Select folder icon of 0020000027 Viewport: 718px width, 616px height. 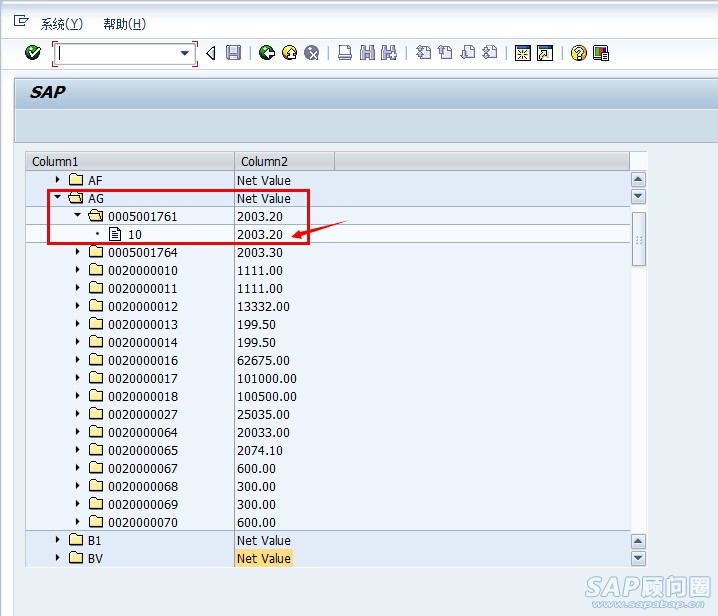coord(96,413)
